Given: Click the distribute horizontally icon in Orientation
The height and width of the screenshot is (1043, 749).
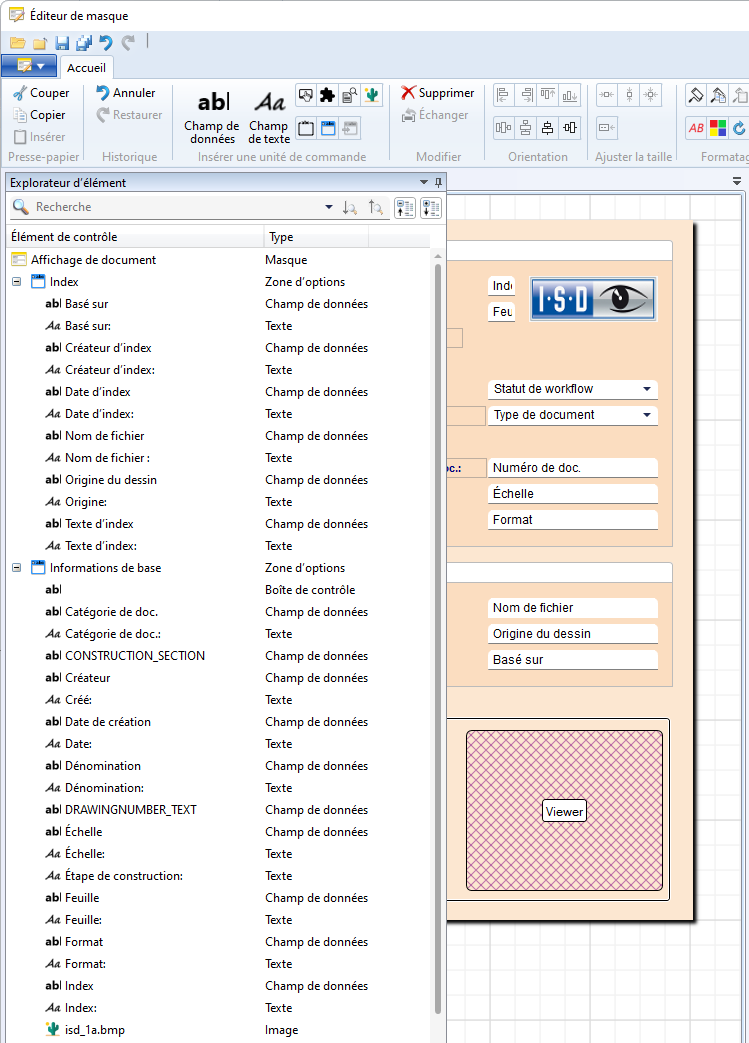Looking at the screenshot, I should pyautogui.click(x=504, y=128).
